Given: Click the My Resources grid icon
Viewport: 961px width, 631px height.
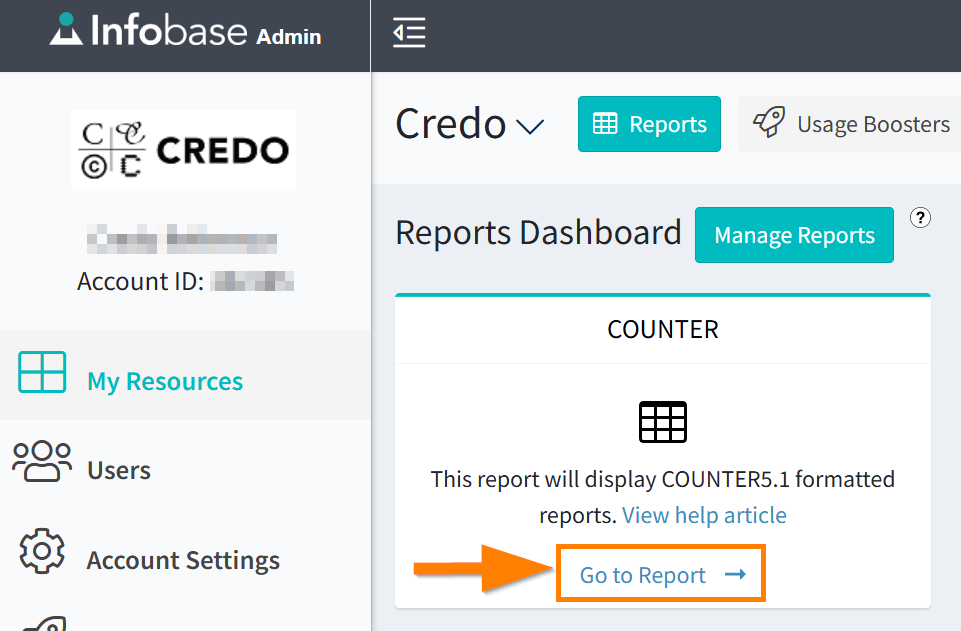Looking at the screenshot, I should [42, 372].
